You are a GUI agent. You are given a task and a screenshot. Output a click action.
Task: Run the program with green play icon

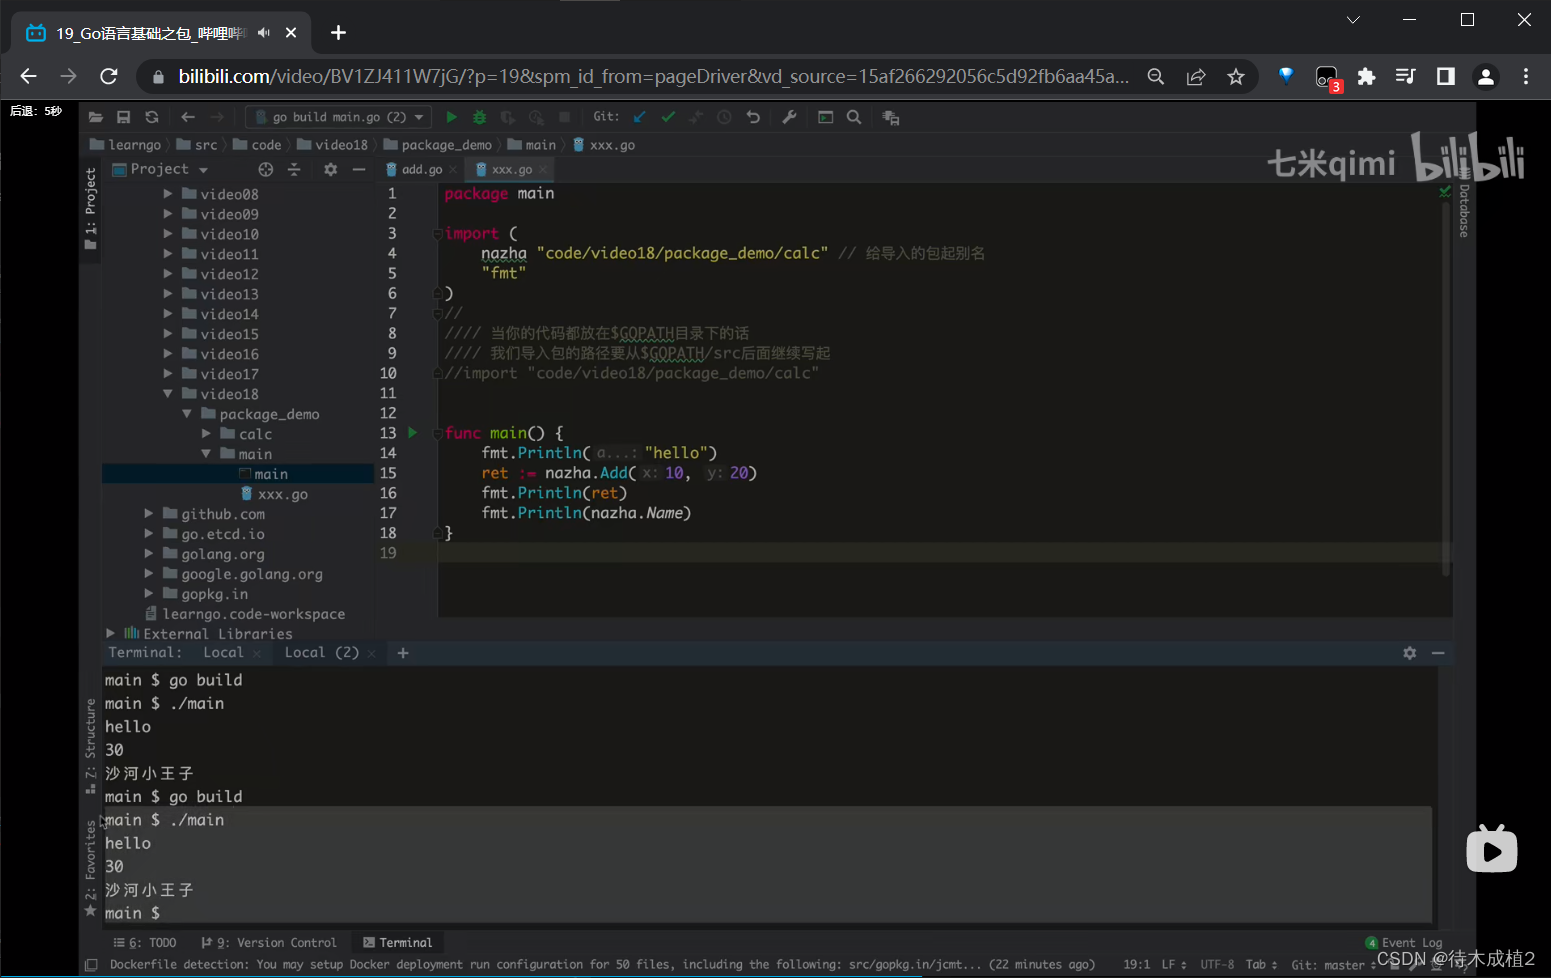click(451, 117)
